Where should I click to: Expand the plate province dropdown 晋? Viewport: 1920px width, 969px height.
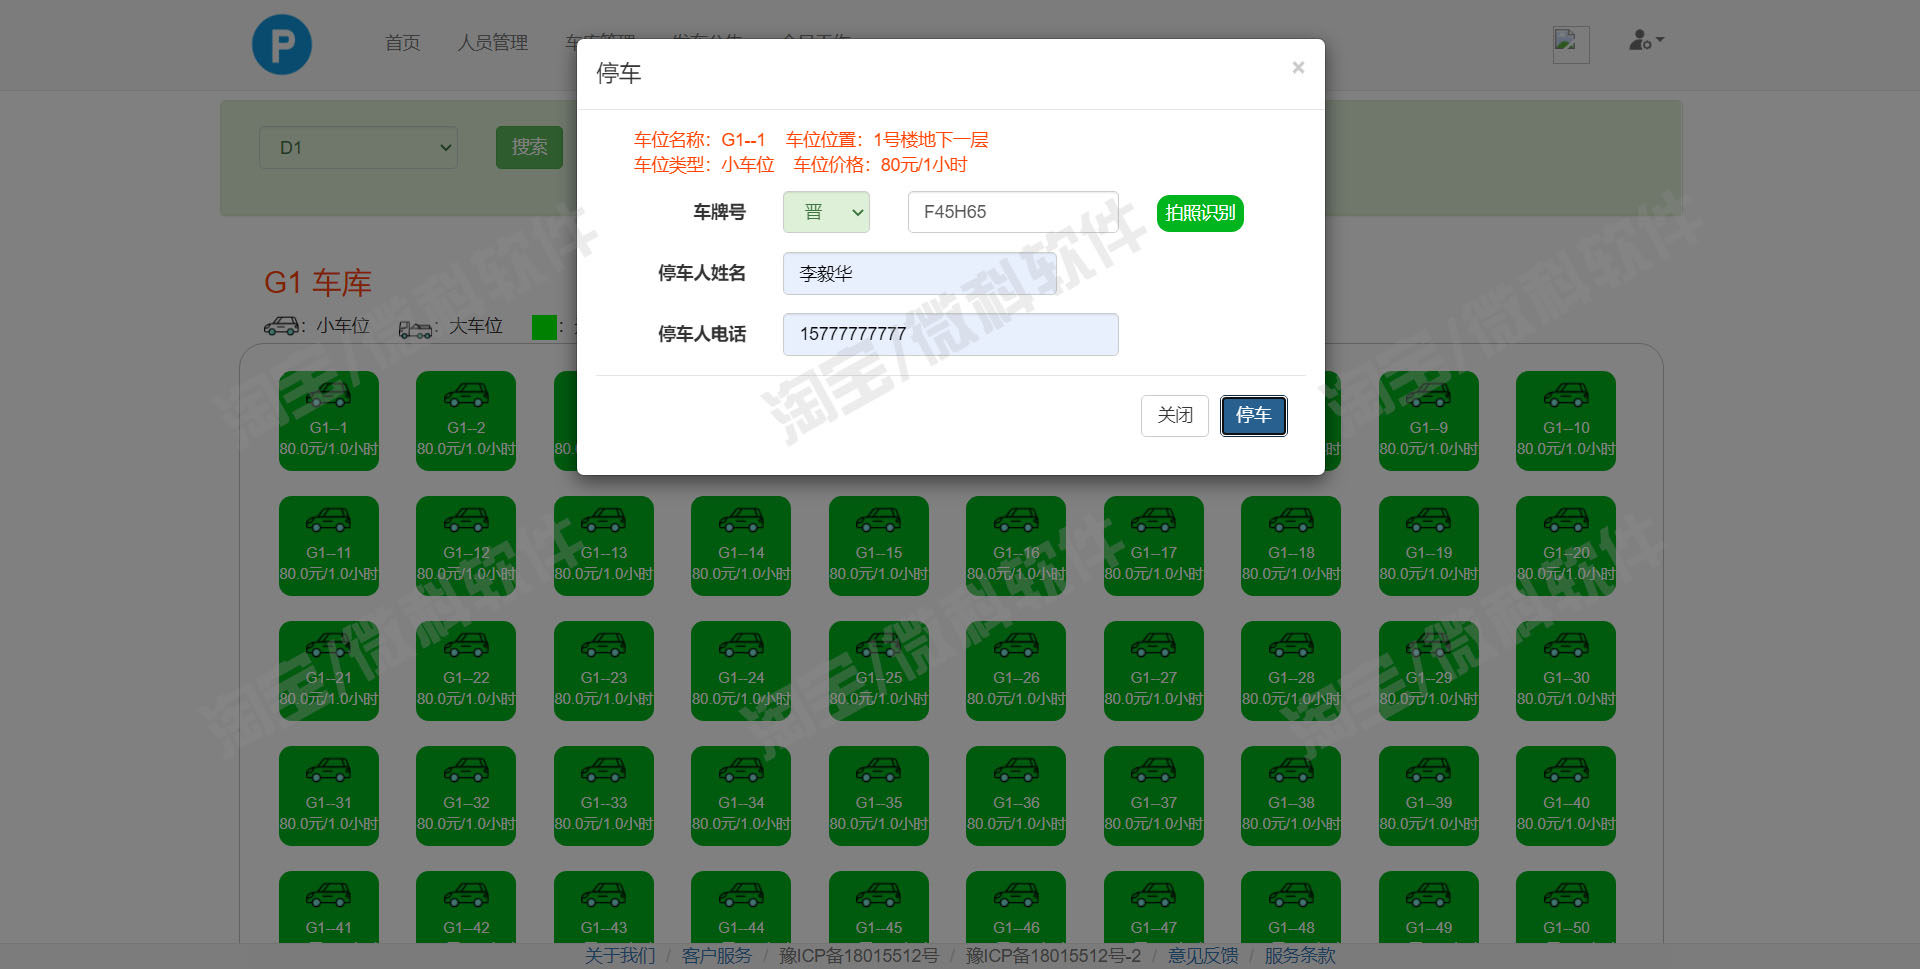click(x=826, y=212)
